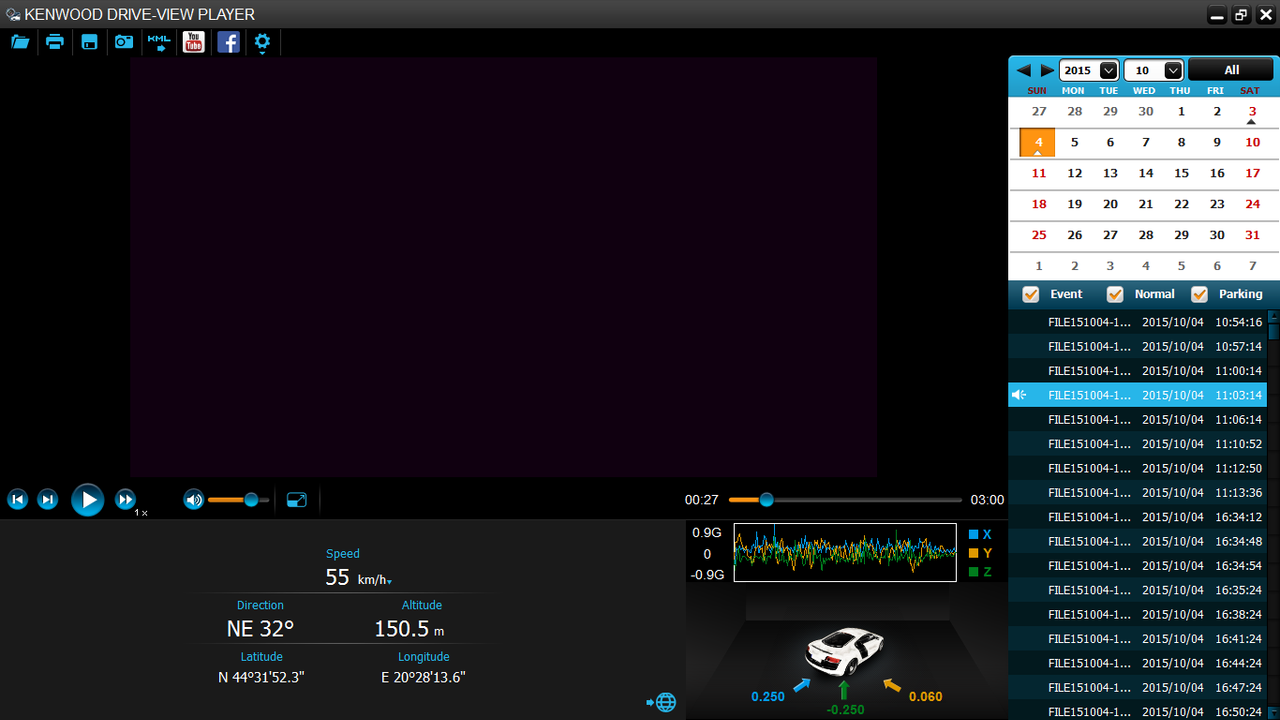
Task: Select the file recorded at 16:34:48
Action: pos(1137,541)
